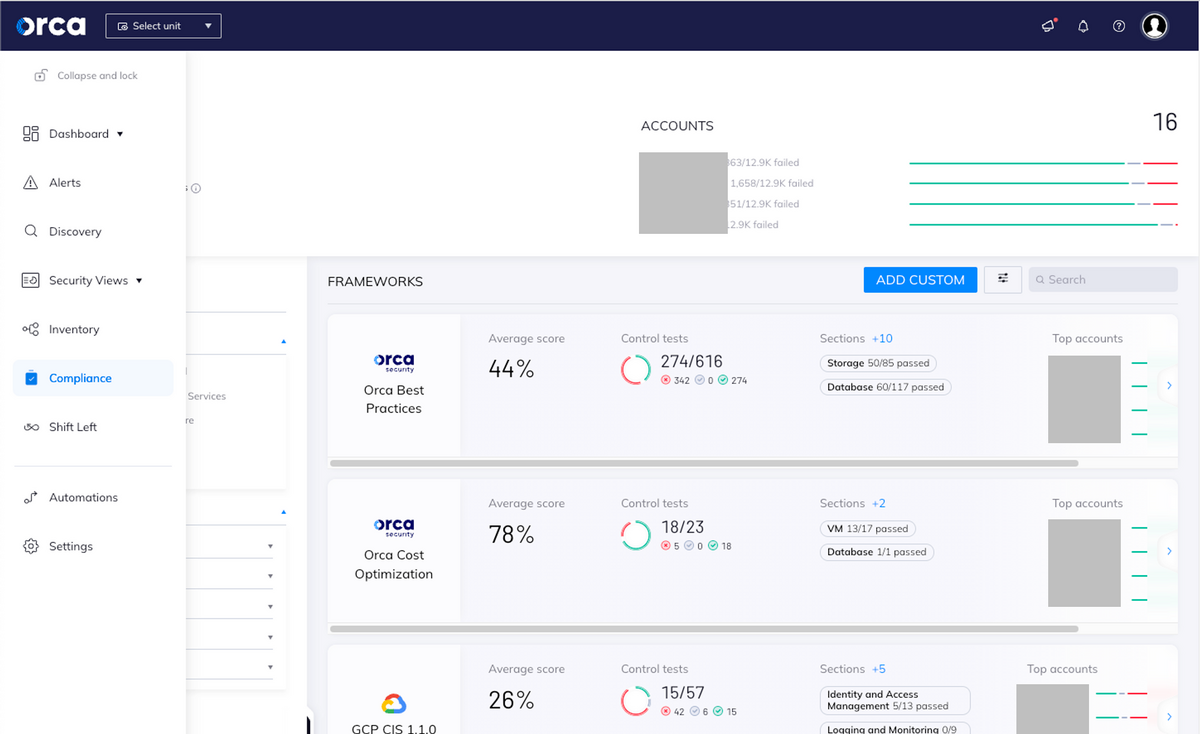Open the Dashboard menu item
This screenshot has width=1200, height=734.
(79, 134)
